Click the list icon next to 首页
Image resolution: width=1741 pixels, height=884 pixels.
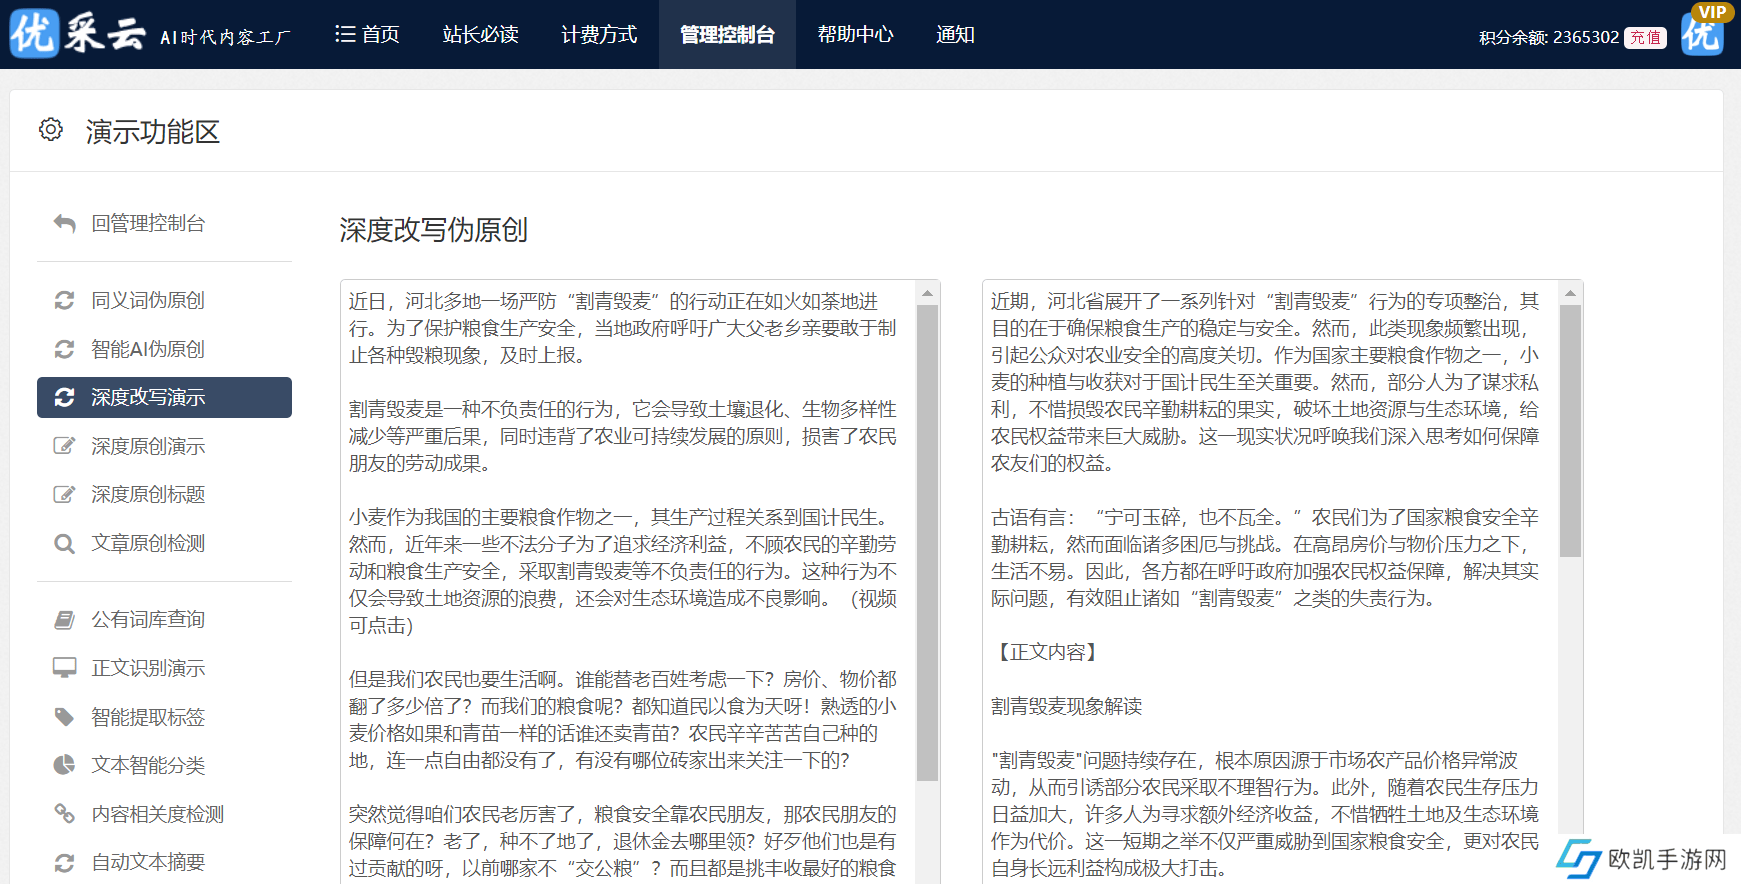(345, 35)
